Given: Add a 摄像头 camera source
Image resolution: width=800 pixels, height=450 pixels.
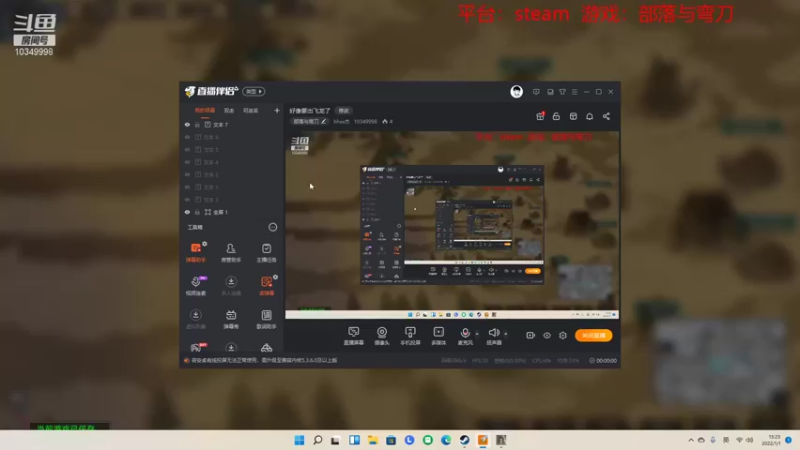Looking at the screenshot, I should pyautogui.click(x=382, y=336).
